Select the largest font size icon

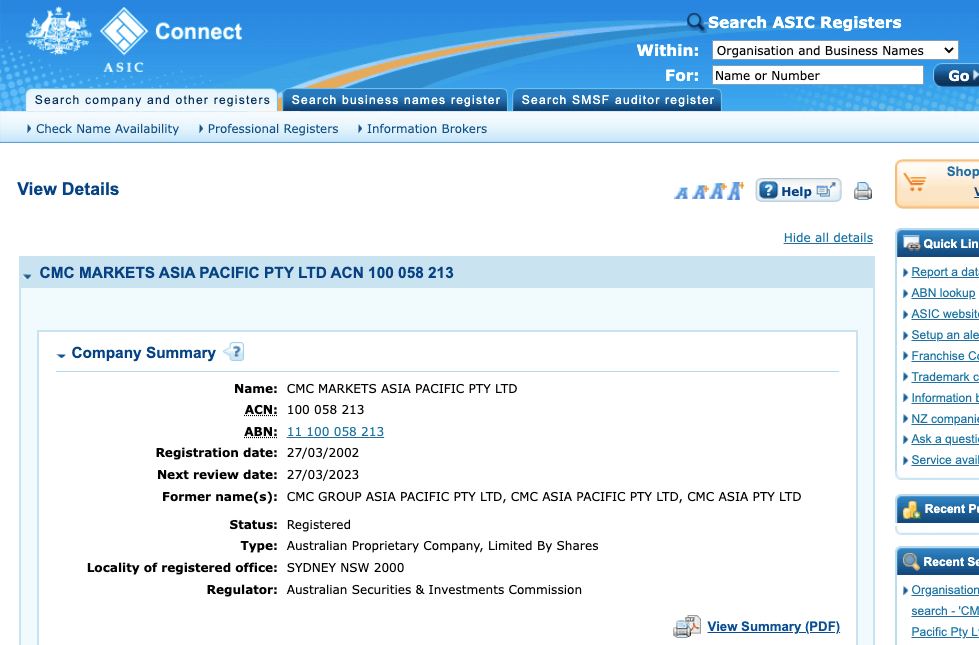coord(735,190)
